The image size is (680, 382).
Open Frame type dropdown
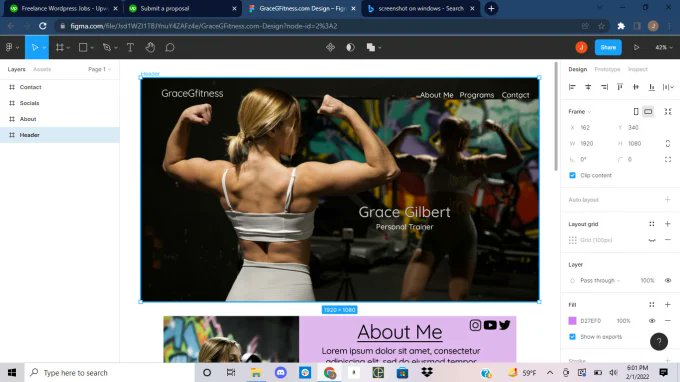coord(580,111)
